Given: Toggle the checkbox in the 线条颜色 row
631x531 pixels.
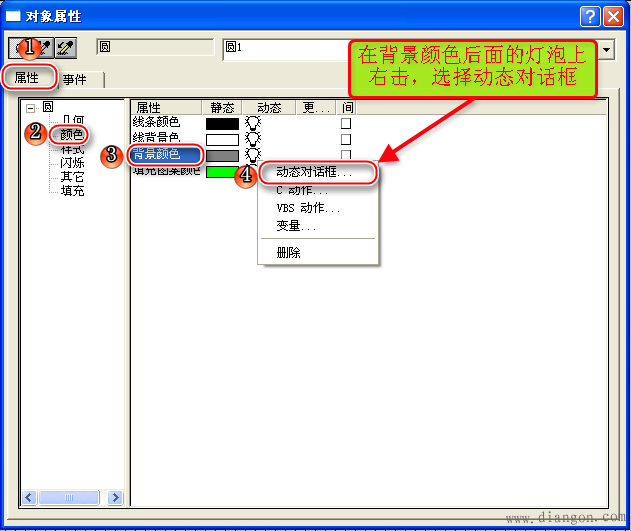Looking at the screenshot, I should [346, 123].
